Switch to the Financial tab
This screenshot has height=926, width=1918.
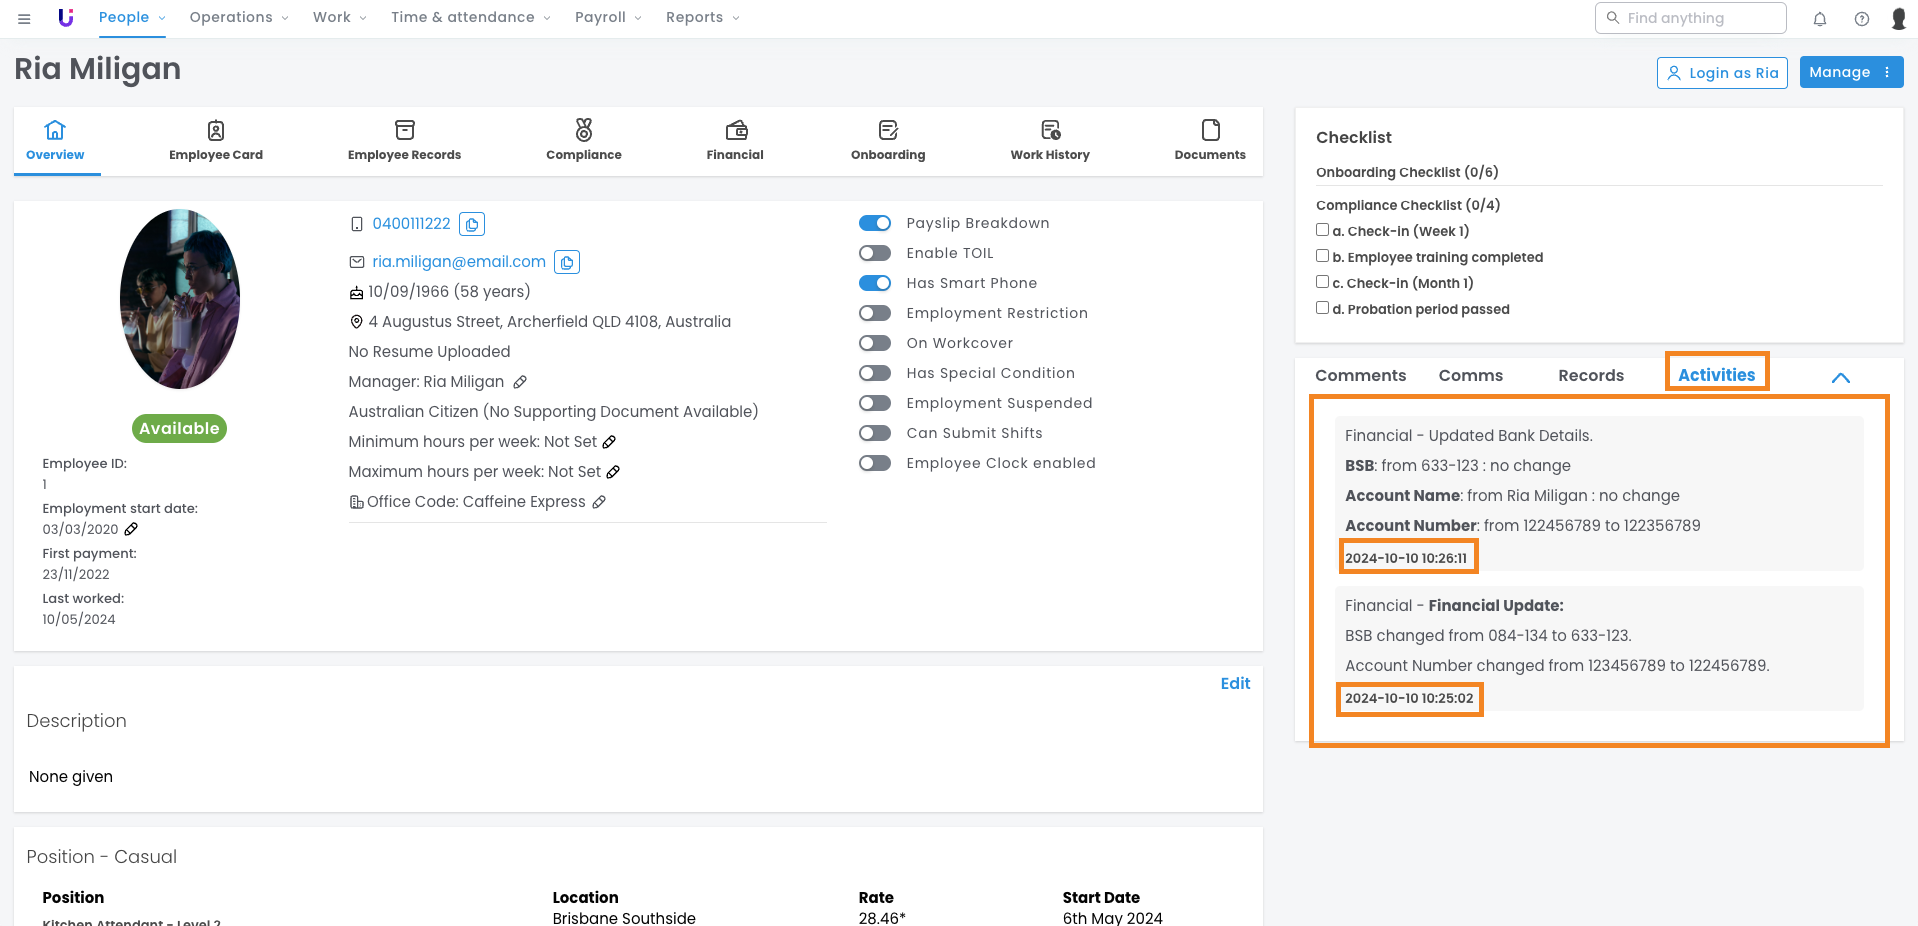coord(735,140)
